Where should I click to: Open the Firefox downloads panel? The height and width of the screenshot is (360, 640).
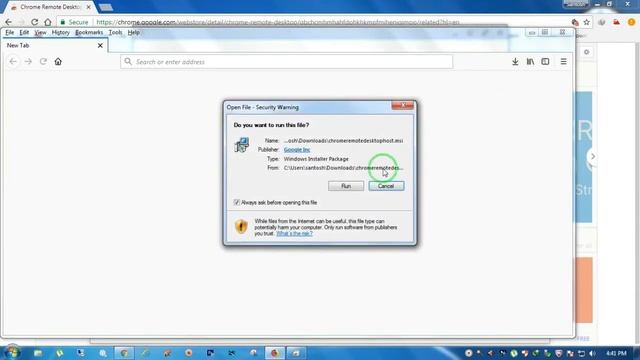coord(515,62)
